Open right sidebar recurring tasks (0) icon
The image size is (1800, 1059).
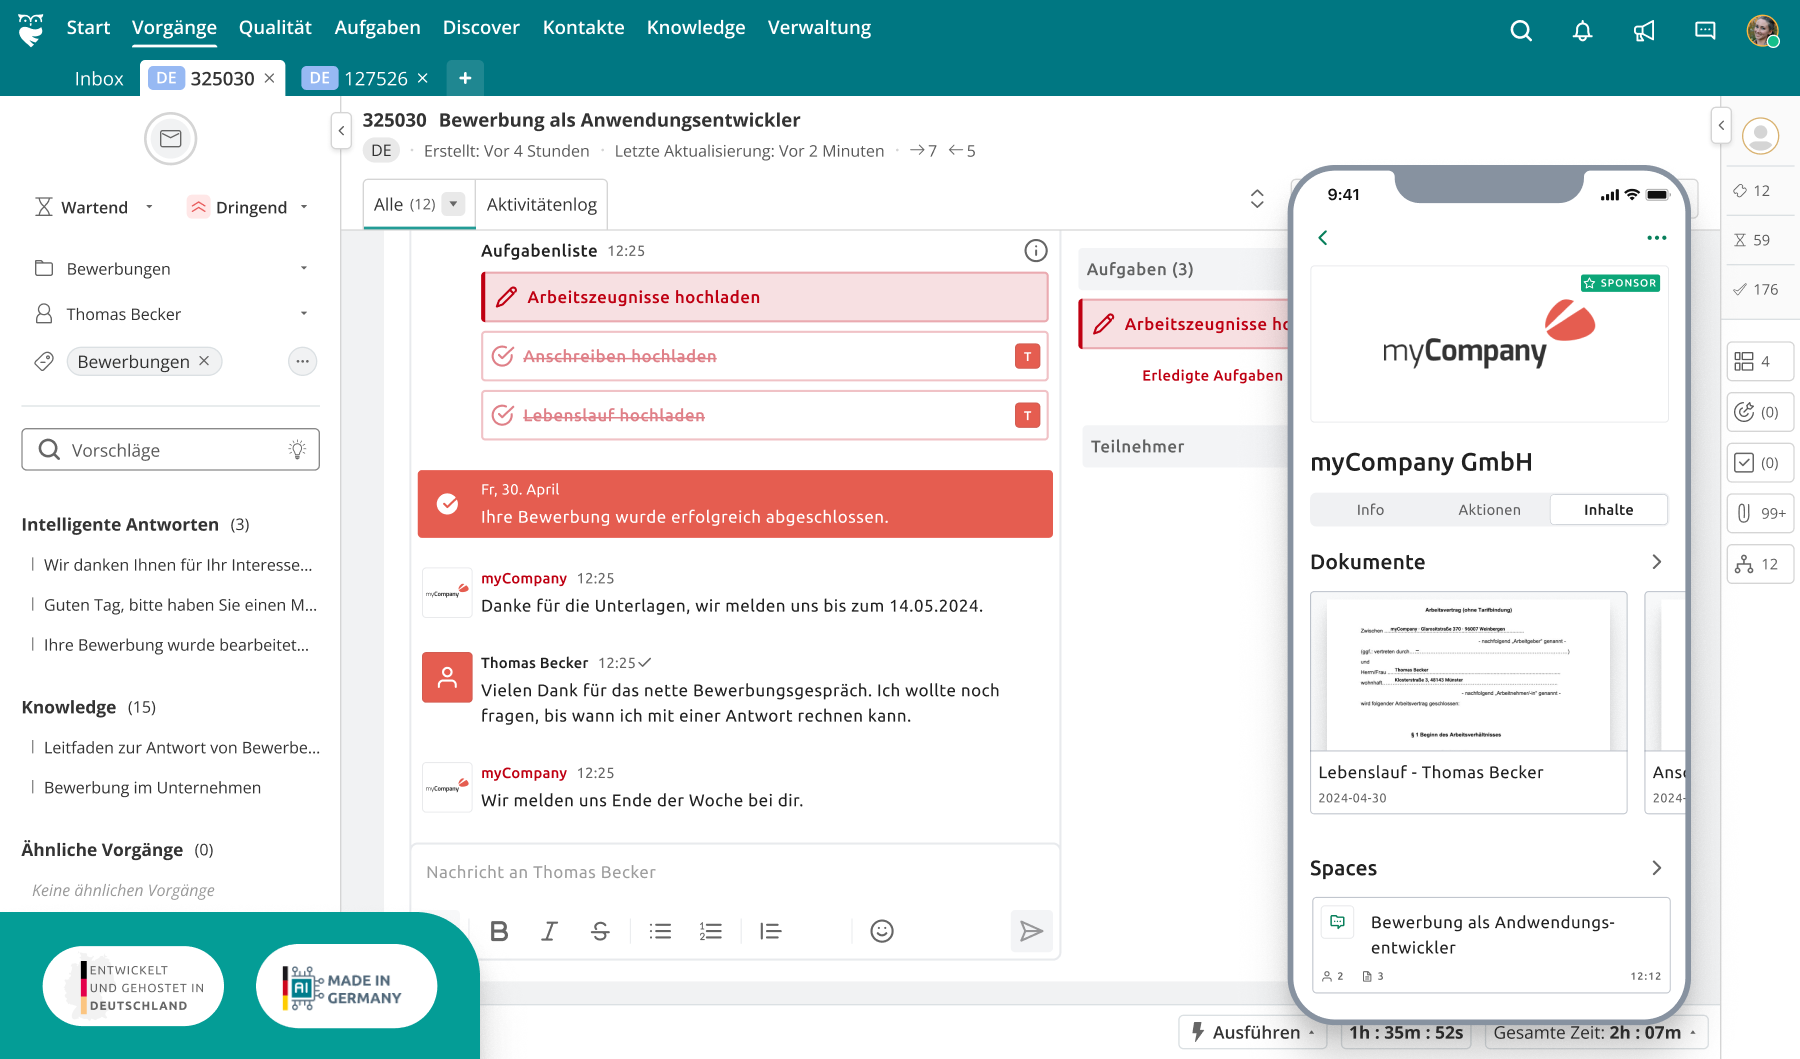pyautogui.click(x=1760, y=412)
